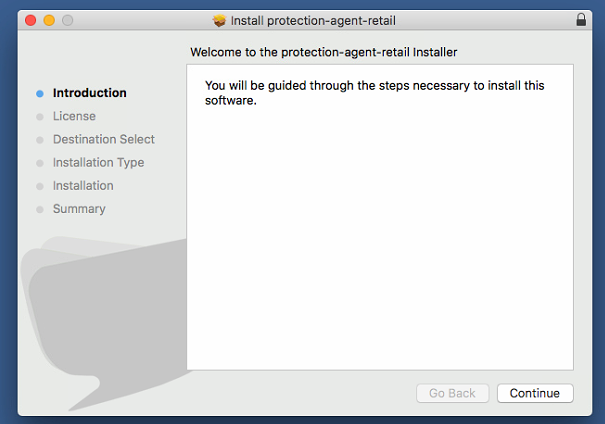Screen dimensions: 605x424
Task: Click the gray License step bullet
Action: point(40,117)
